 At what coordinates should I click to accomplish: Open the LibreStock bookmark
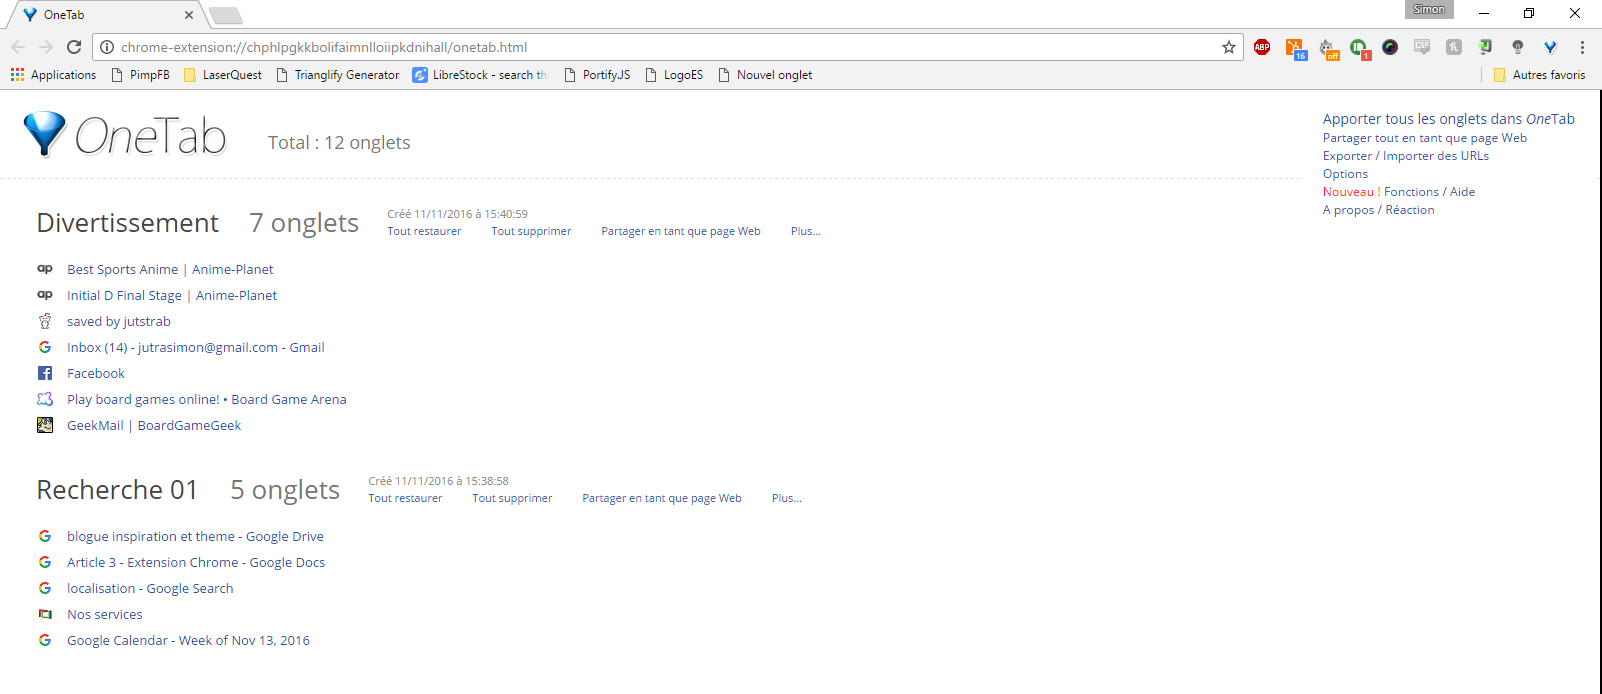click(x=480, y=75)
